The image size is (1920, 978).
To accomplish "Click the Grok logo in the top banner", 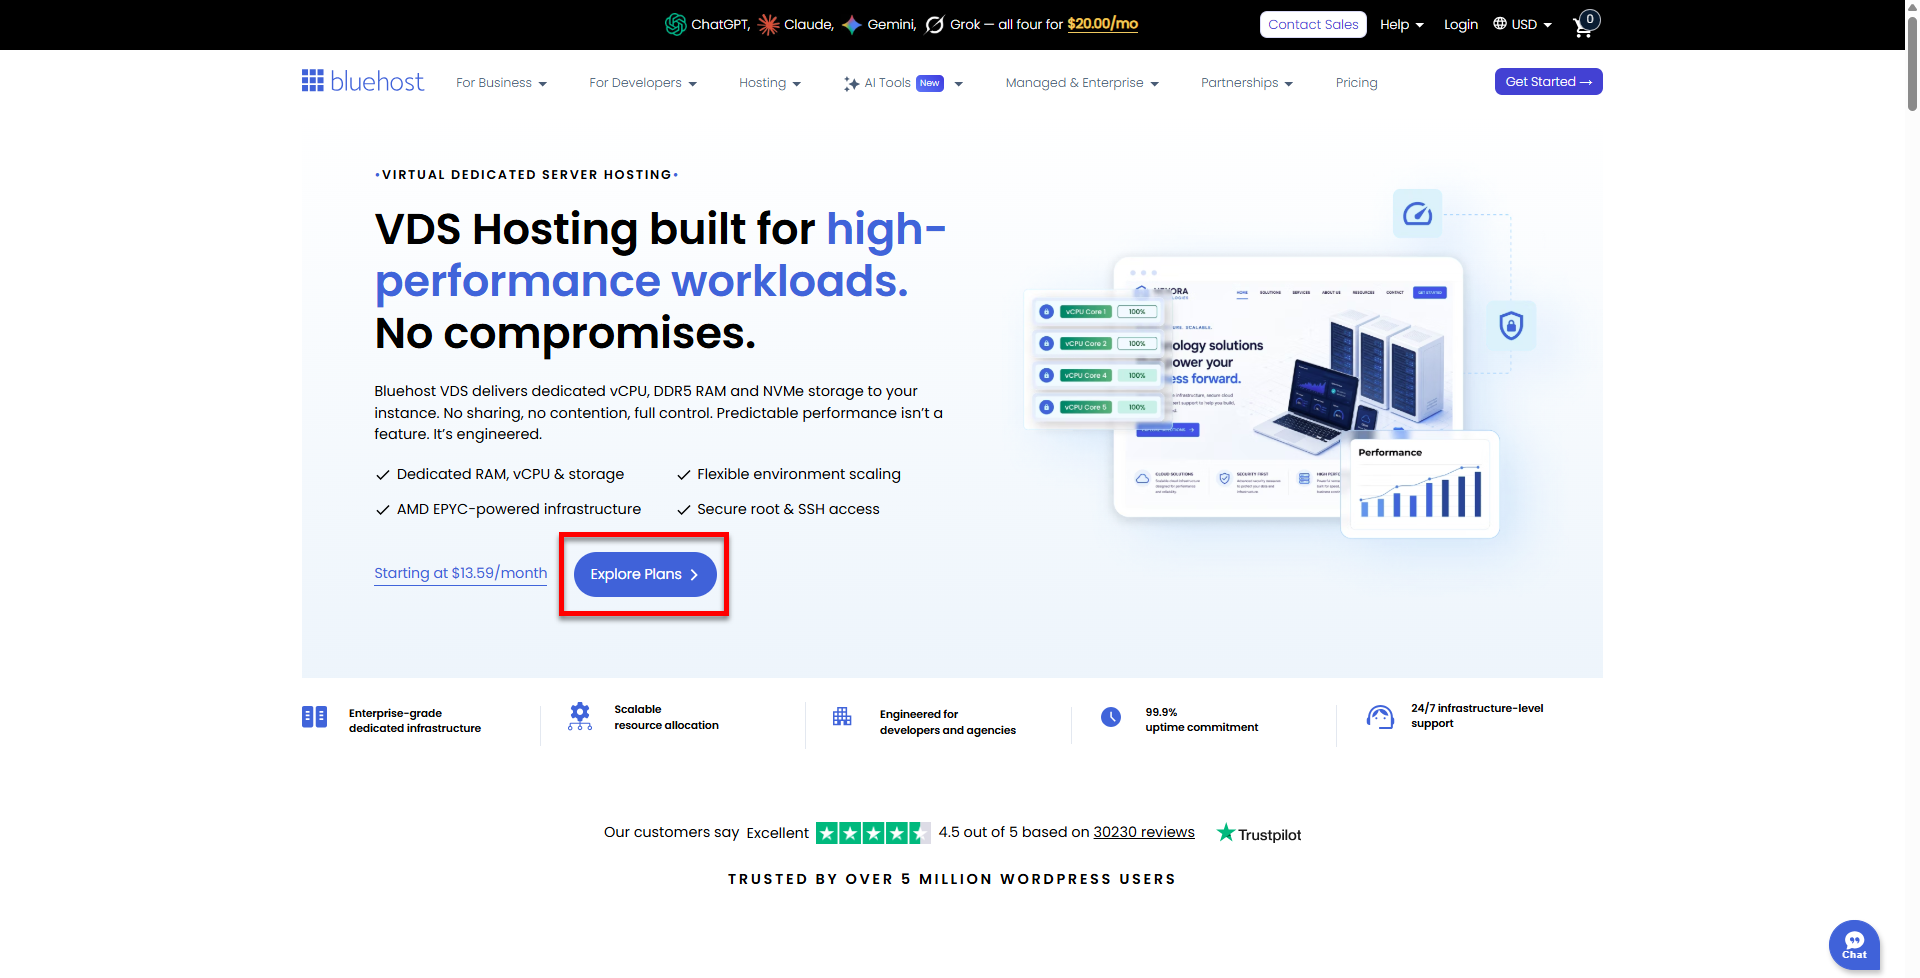I will pos(934,24).
